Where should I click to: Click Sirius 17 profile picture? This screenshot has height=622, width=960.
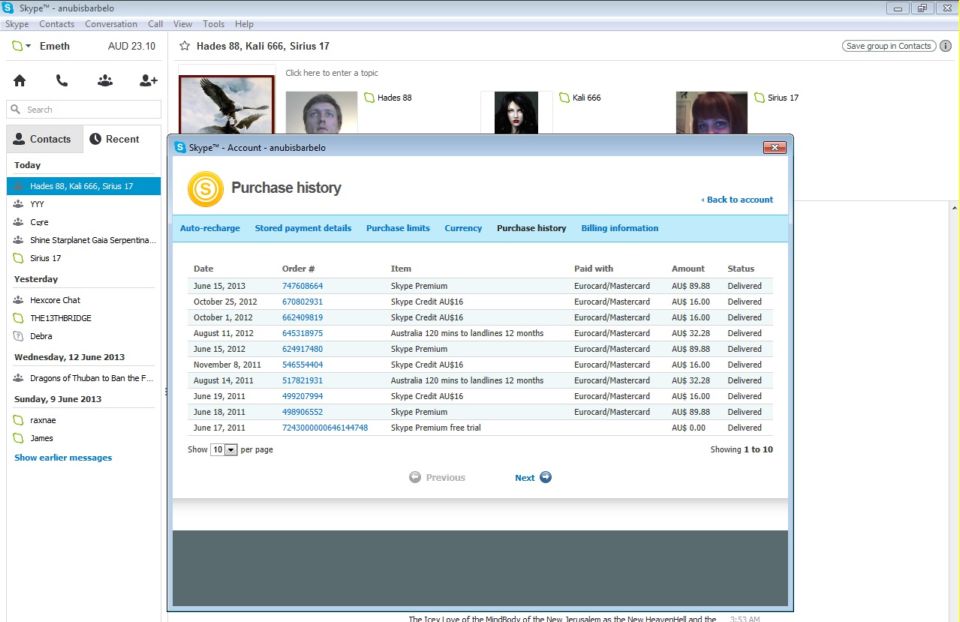click(x=711, y=113)
